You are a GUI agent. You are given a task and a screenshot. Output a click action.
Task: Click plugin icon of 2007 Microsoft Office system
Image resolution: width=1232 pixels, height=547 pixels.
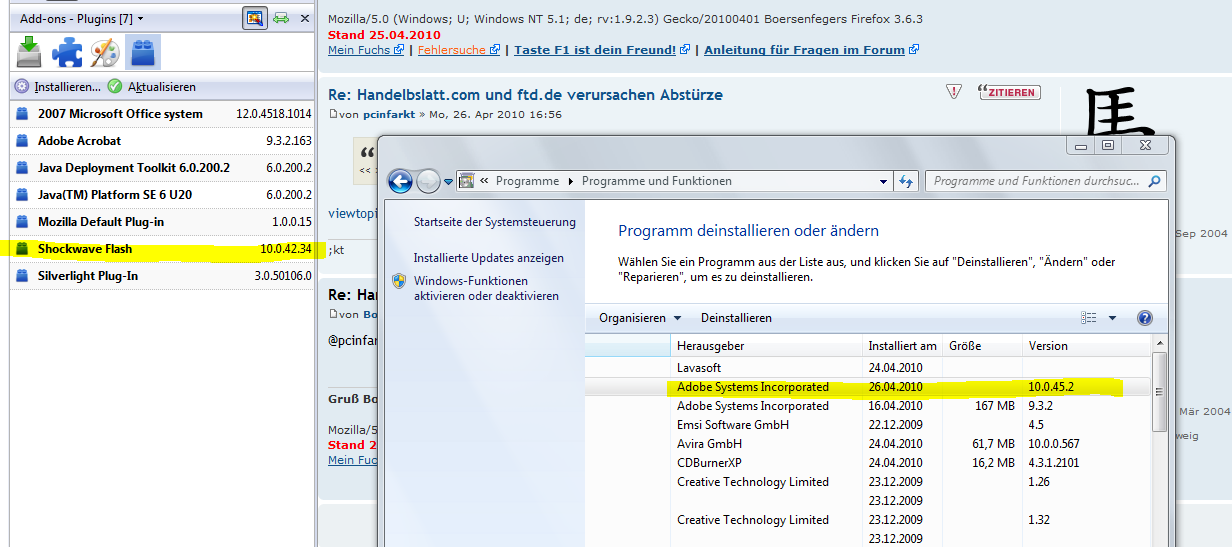tap(22, 114)
